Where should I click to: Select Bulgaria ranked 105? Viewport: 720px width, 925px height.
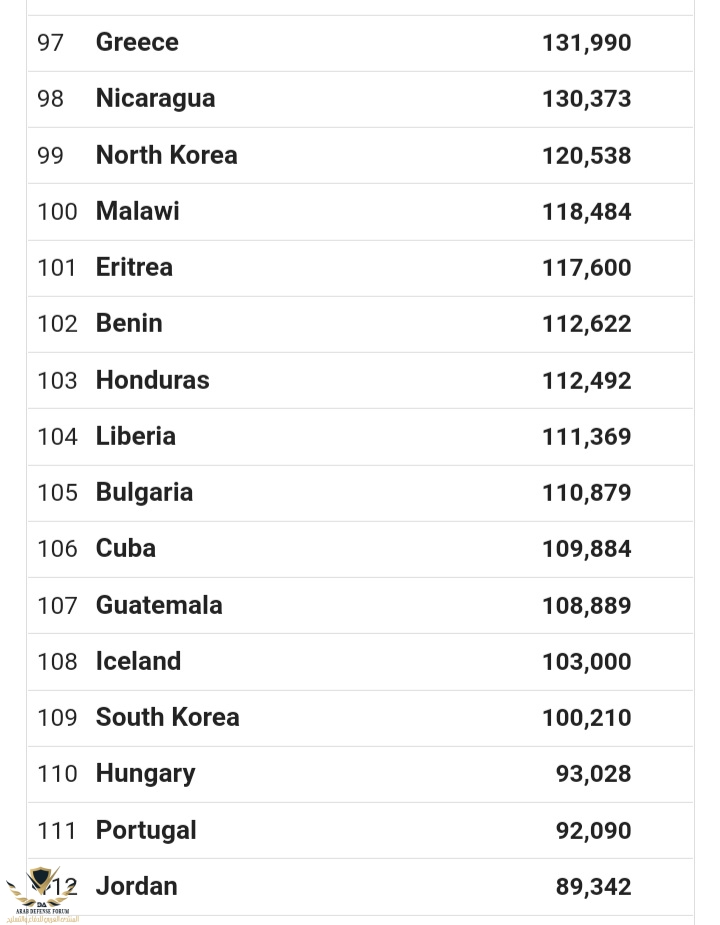(144, 493)
